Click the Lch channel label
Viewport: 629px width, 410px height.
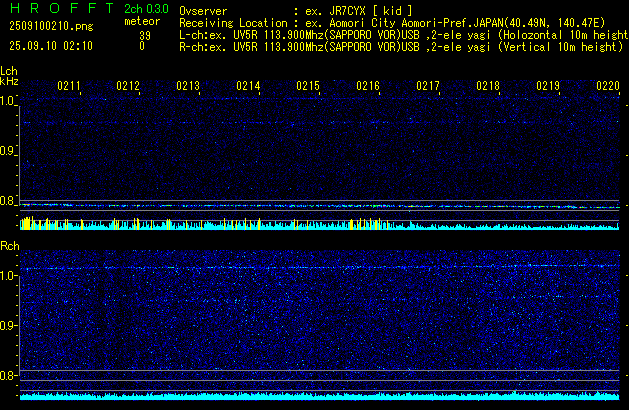(x=9, y=71)
